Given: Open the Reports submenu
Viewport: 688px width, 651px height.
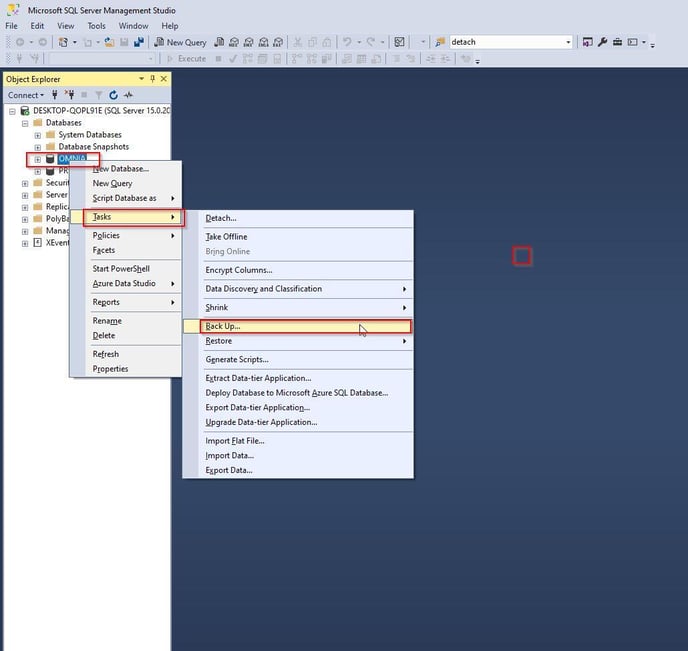Looking at the screenshot, I should [126, 302].
